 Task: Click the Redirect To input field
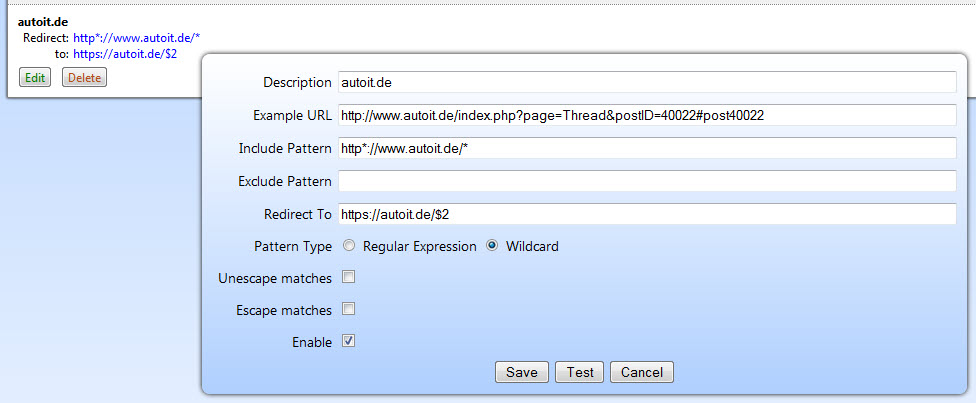tap(647, 214)
